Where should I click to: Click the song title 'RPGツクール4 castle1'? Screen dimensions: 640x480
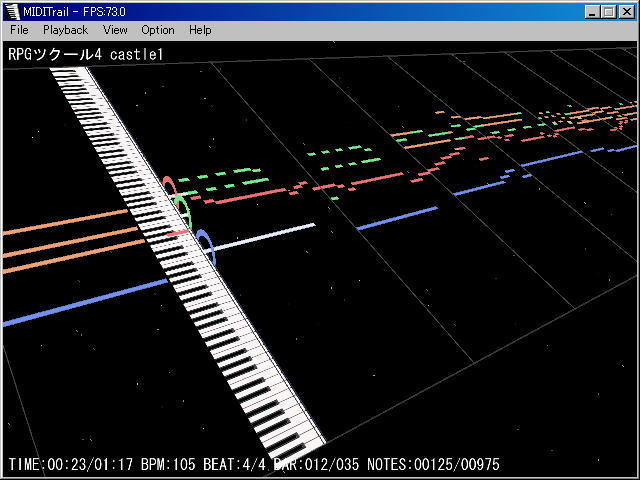point(86,54)
